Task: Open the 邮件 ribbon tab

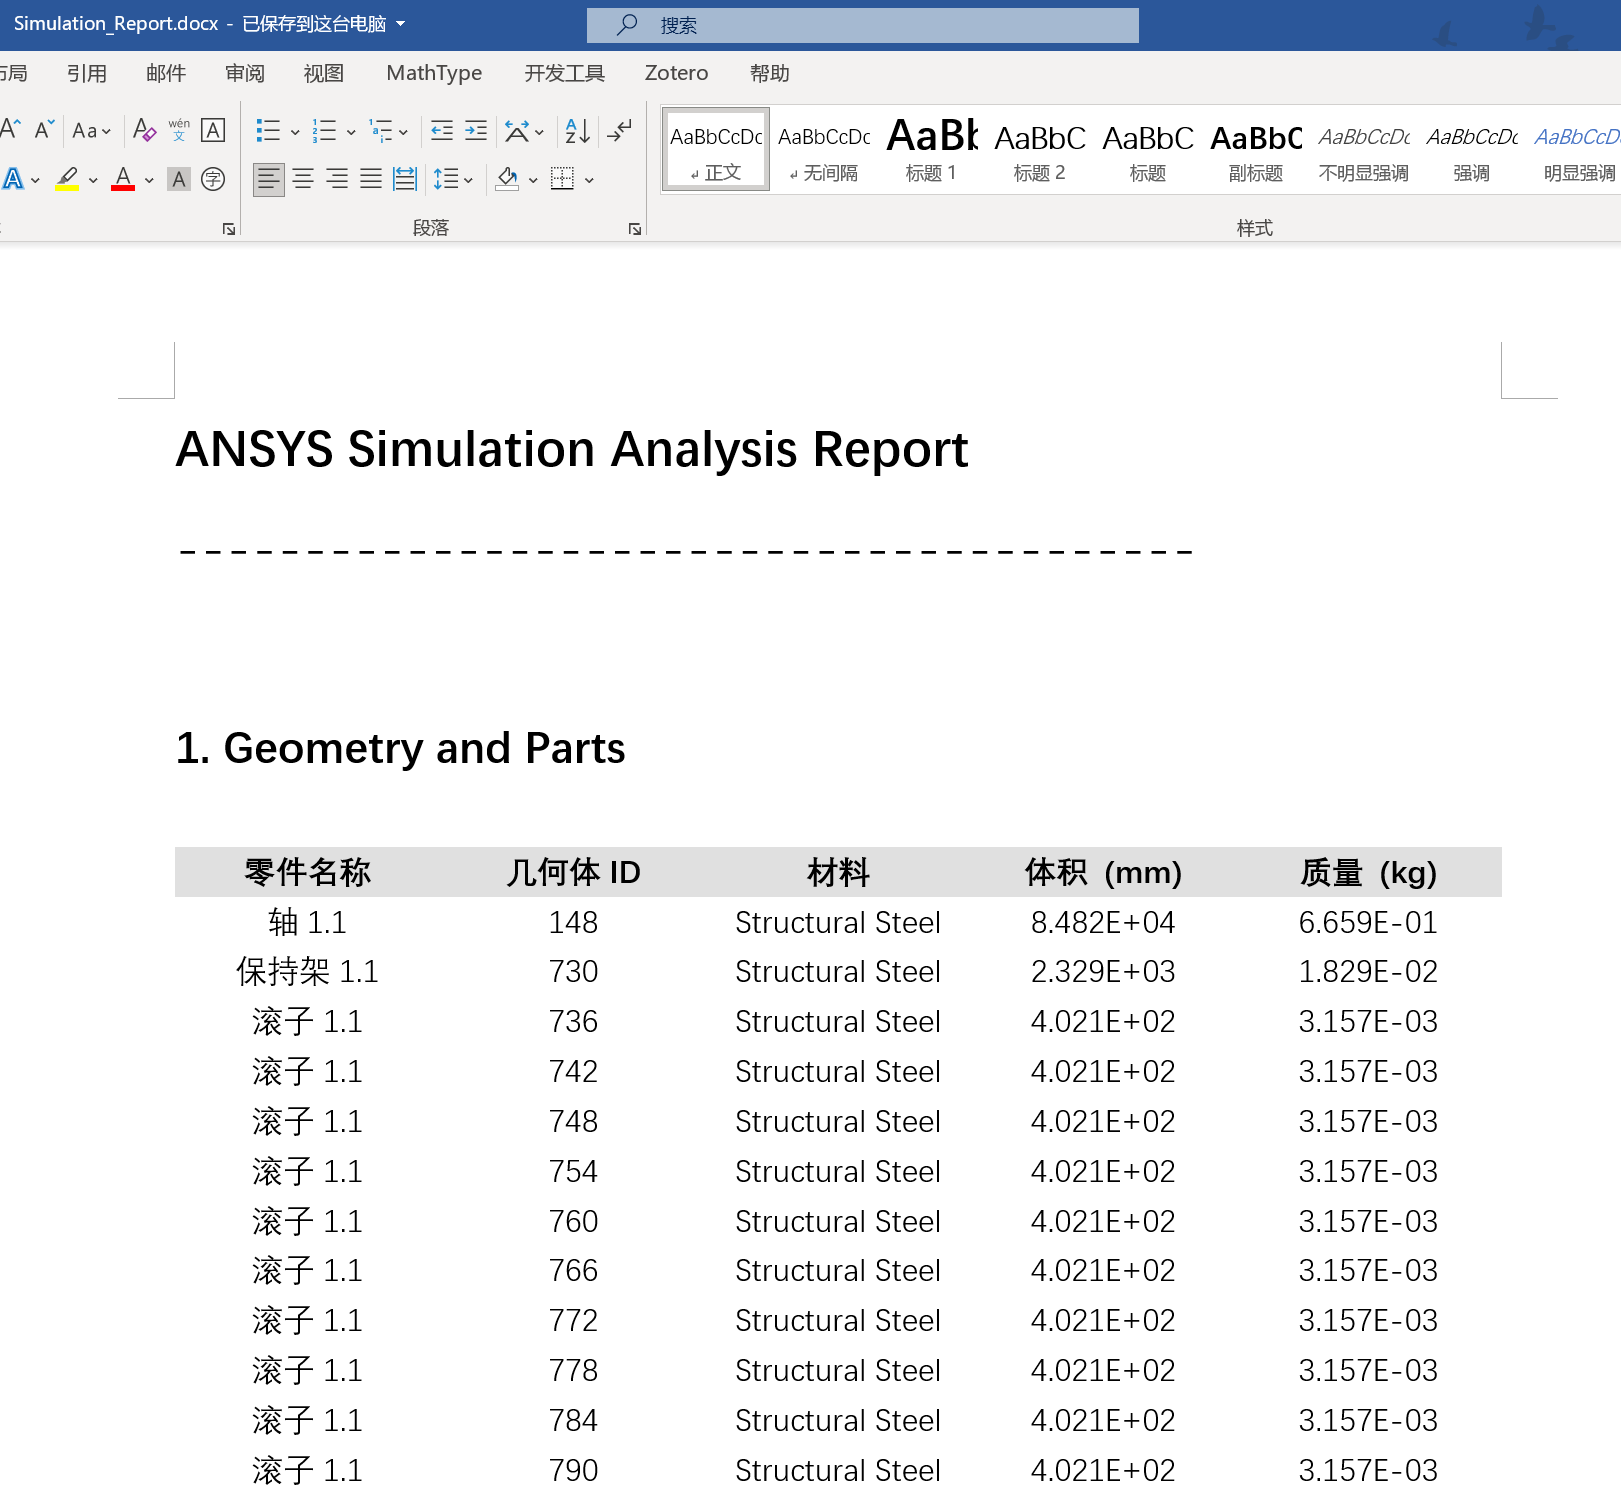Action: coord(166,73)
